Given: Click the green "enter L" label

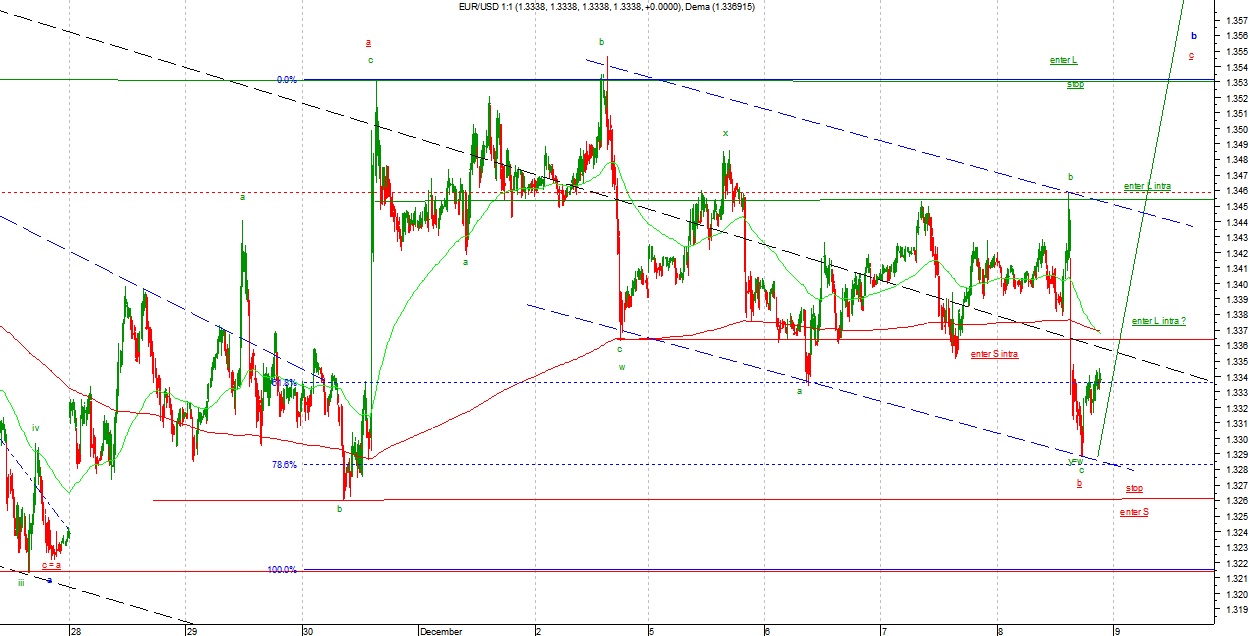Looking at the screenshot, I should [x=1063, y=60].
